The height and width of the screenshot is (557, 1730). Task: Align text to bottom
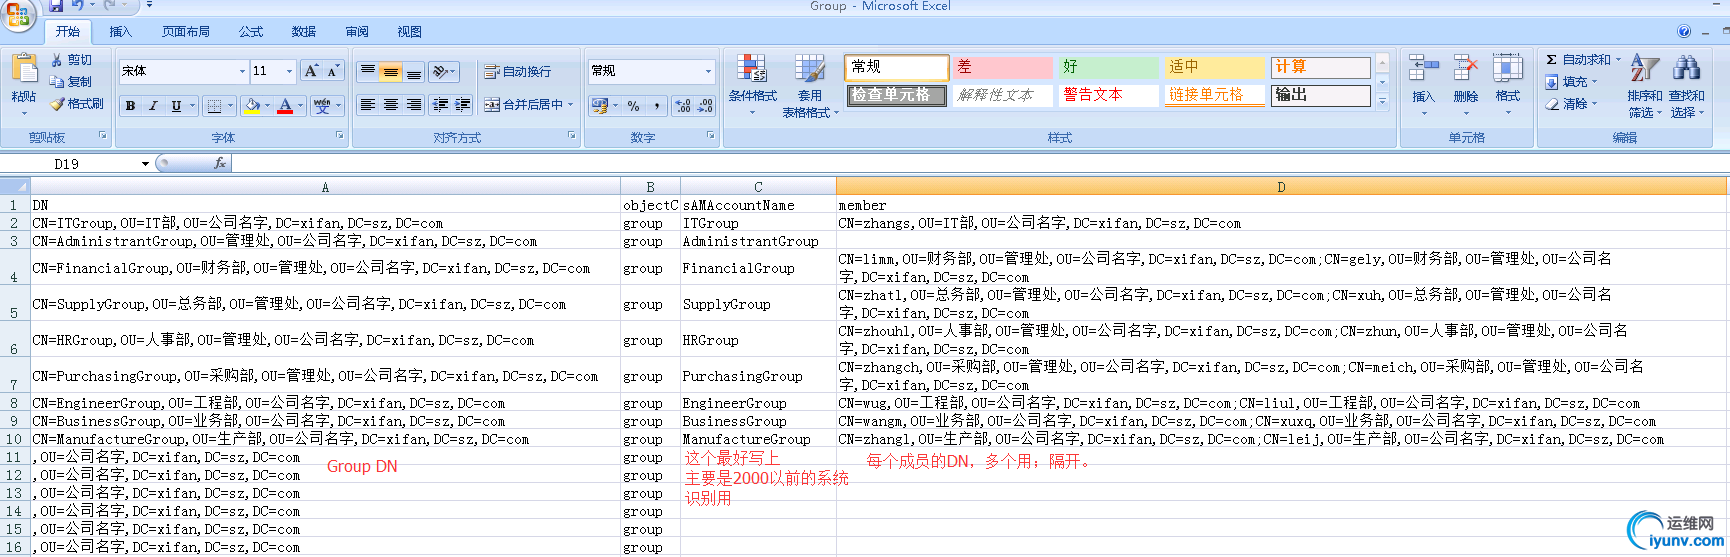click(x=414, y=71)
